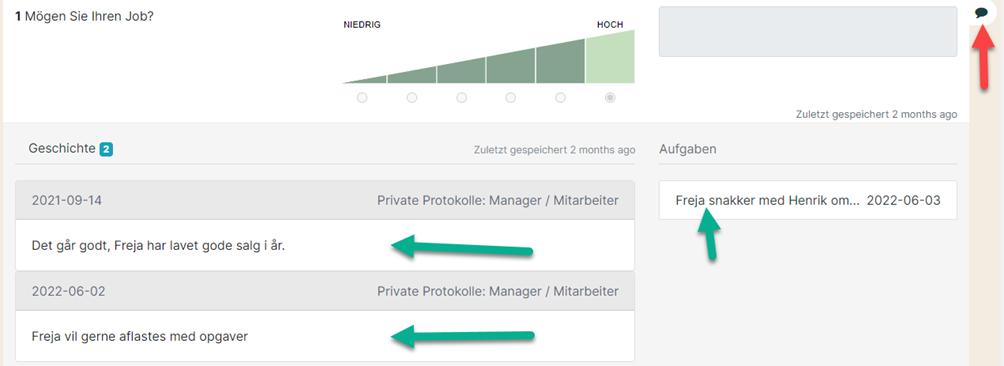Click into the grey comment text field

pyautogui.click(x=808, y=31)
